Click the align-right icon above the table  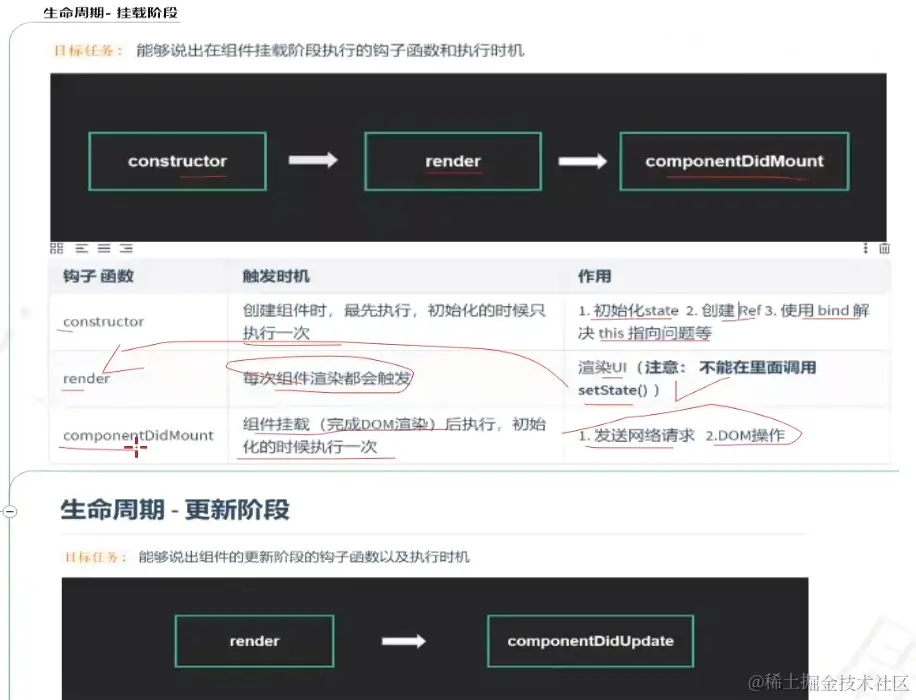point(126,248)
